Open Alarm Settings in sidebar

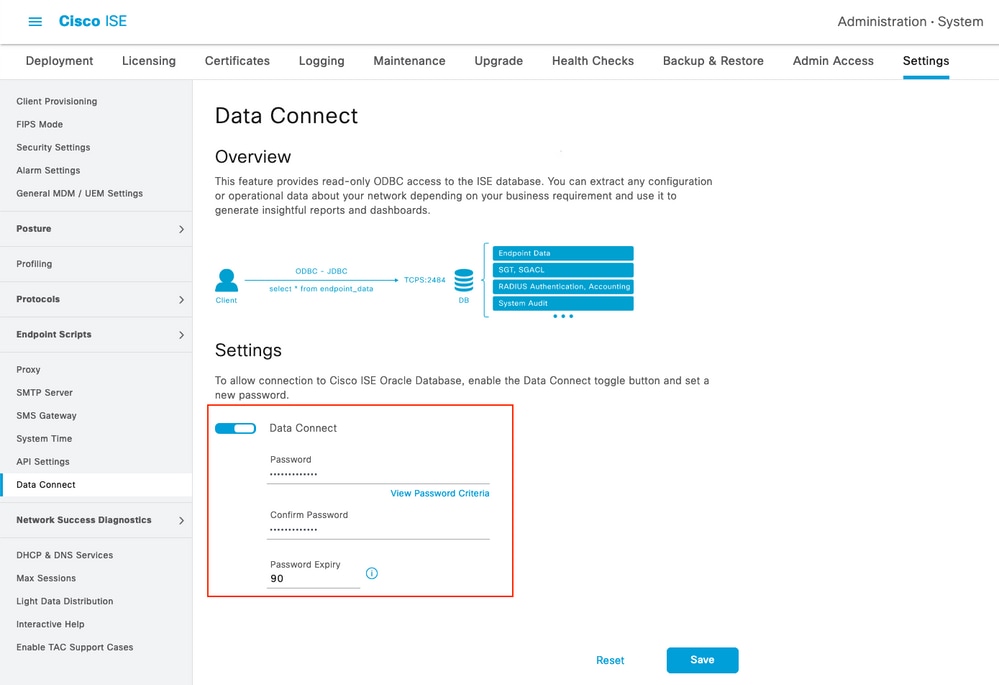coord(48,170)
